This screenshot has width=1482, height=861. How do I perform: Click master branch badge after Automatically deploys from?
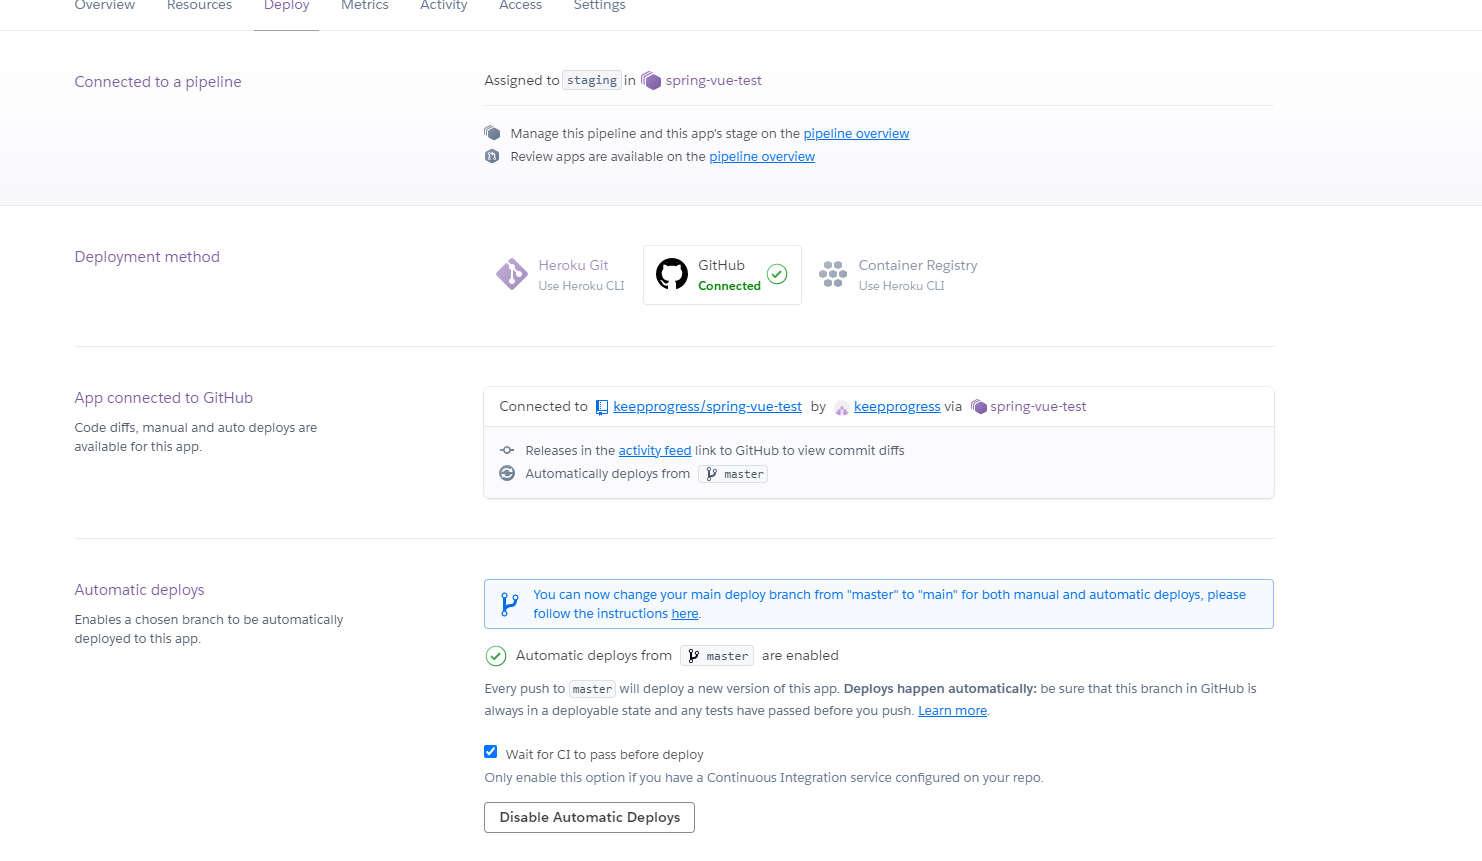point(733,474)
